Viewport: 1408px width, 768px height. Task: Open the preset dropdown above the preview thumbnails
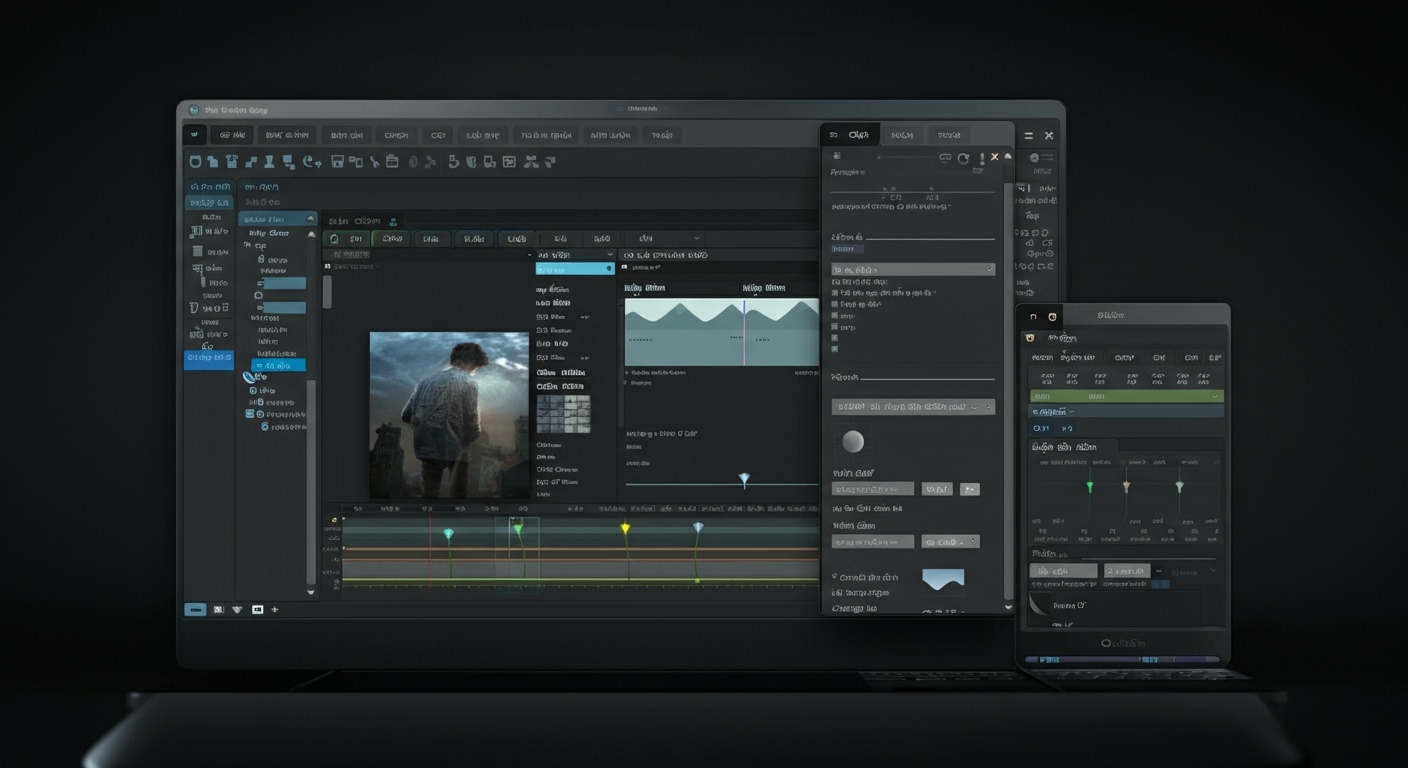pyautogui.click(x=573, y=255)
